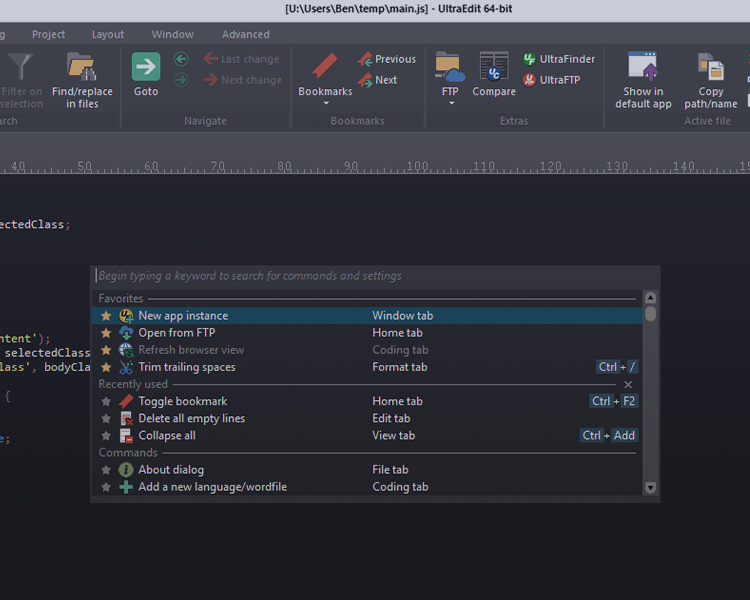
Task: Click the Collapse all list icon
Action: point(126,436)
